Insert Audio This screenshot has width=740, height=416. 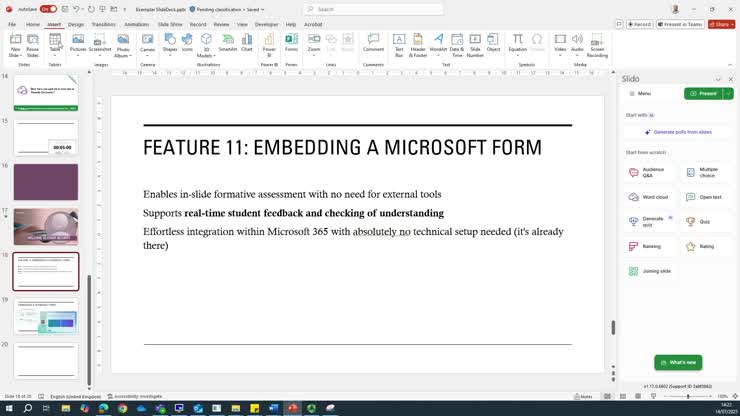pos(577,45)
